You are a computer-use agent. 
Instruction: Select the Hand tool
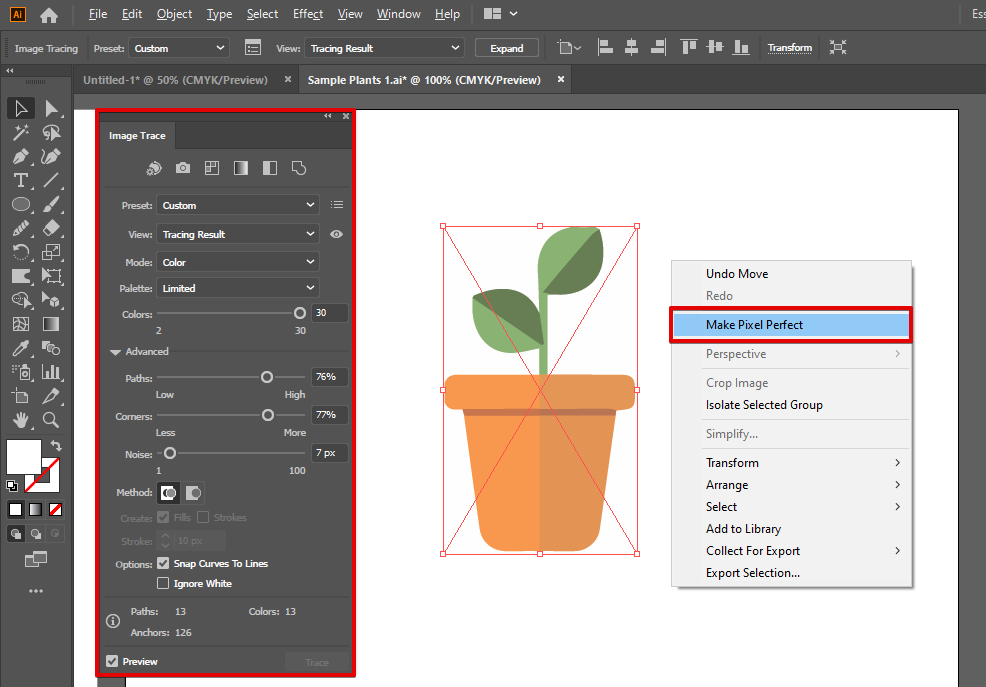point(20,420)
